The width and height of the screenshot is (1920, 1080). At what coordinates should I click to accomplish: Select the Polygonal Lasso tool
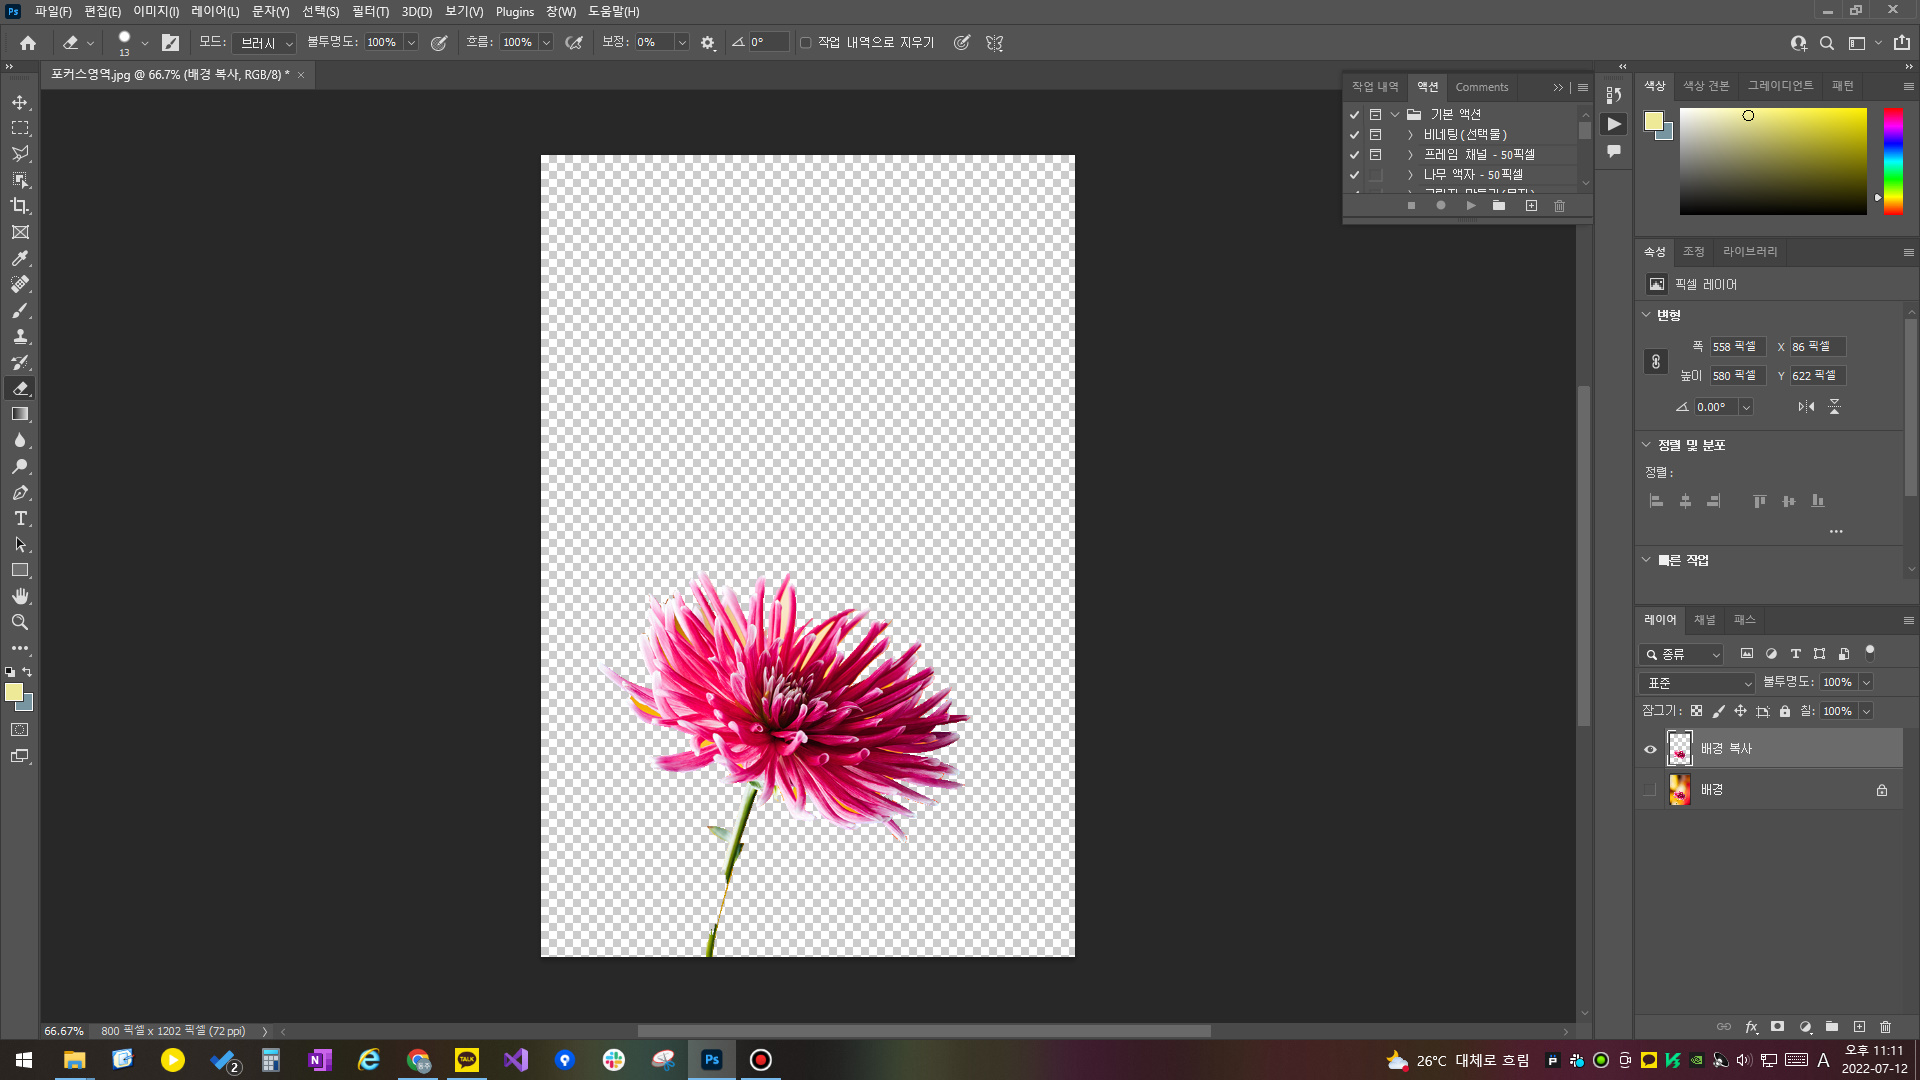[x=20, y=154]
